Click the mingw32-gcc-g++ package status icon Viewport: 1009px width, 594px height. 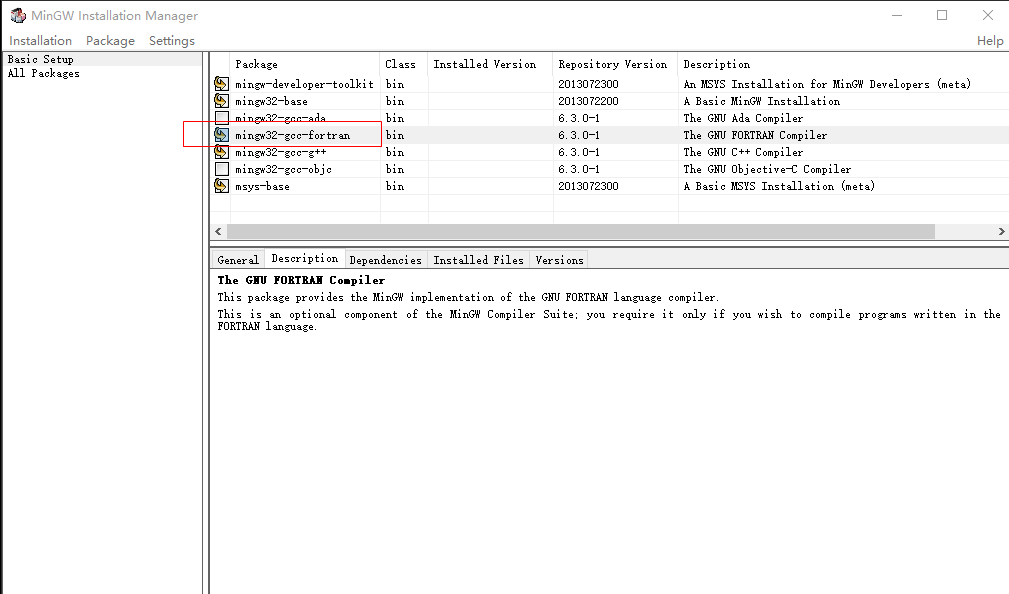click(221, 152)
